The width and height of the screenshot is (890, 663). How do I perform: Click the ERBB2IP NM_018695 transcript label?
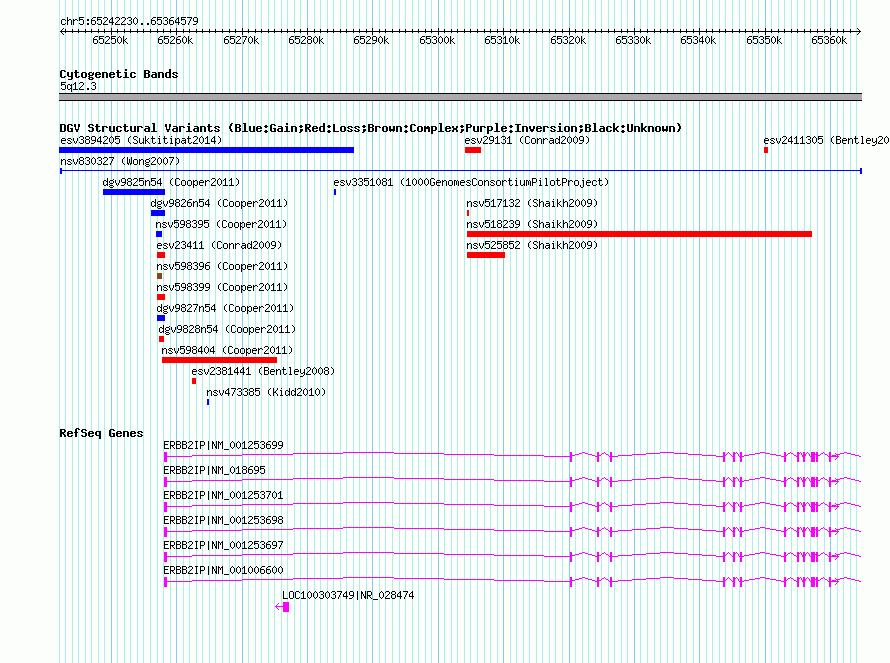pos(214,470)
